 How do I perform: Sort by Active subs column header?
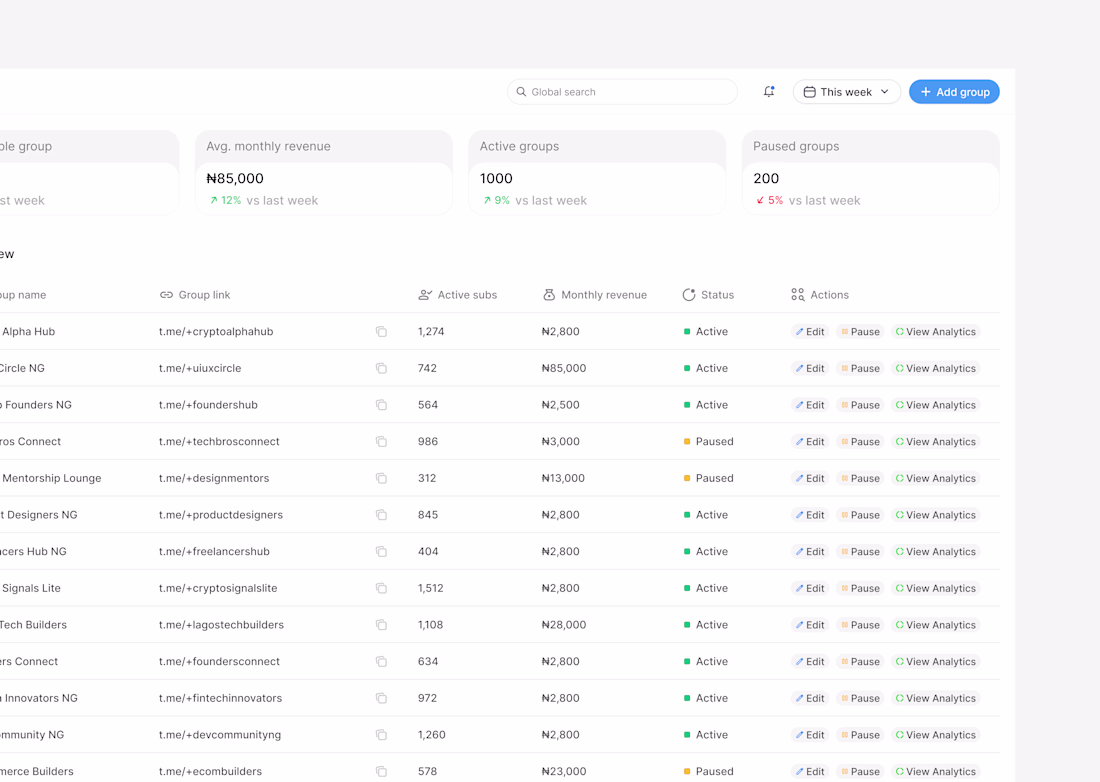(x=466, y=295)
